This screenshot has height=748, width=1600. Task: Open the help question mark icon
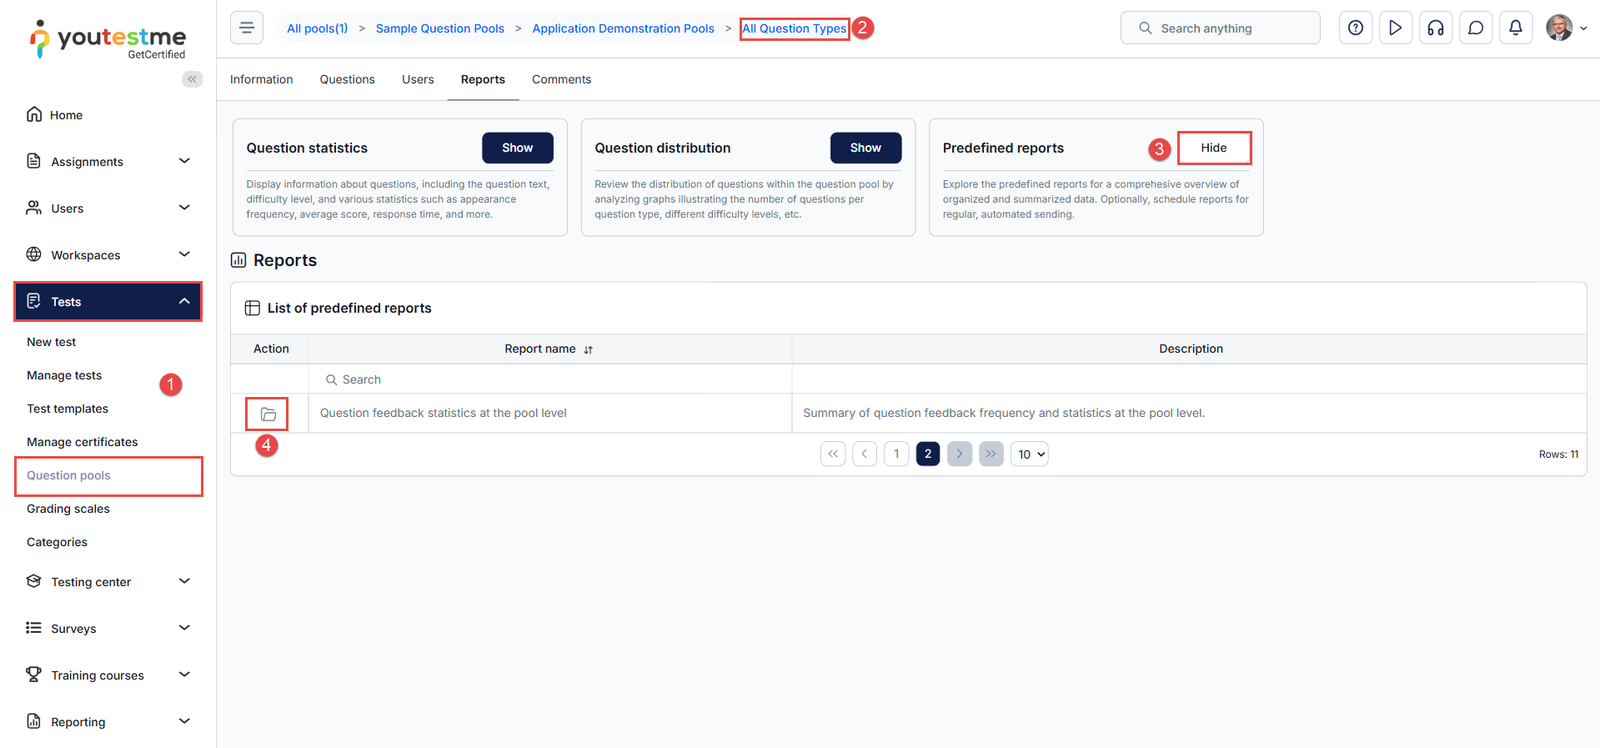(x=1355, y=28)
